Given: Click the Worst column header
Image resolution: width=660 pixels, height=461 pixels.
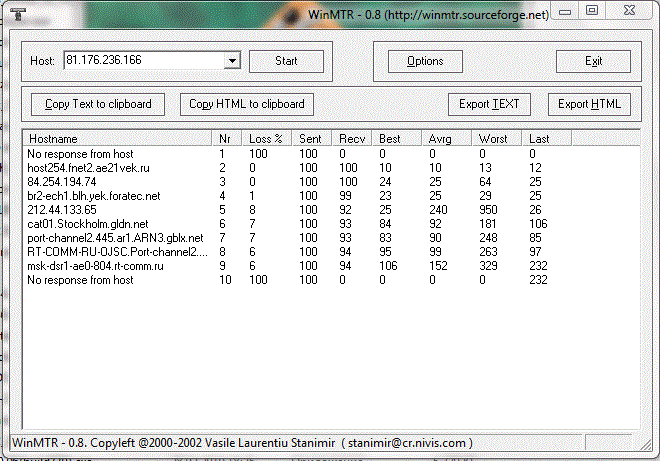Looking at the screenshot, I should click(496, 139).
